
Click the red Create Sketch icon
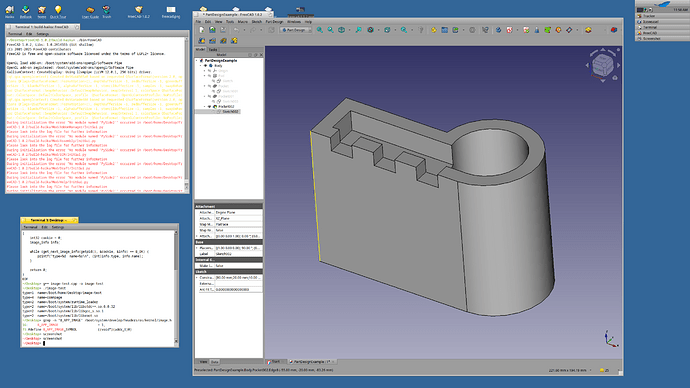tap(510, 30)
